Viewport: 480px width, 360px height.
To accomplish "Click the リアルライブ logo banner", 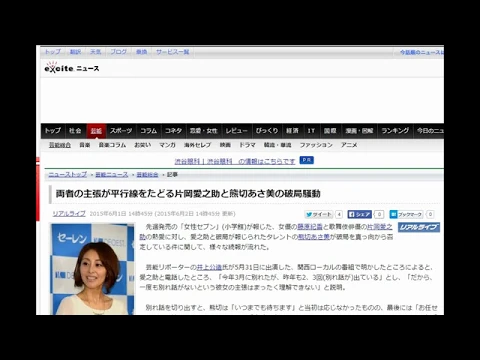I will point(419,227).
